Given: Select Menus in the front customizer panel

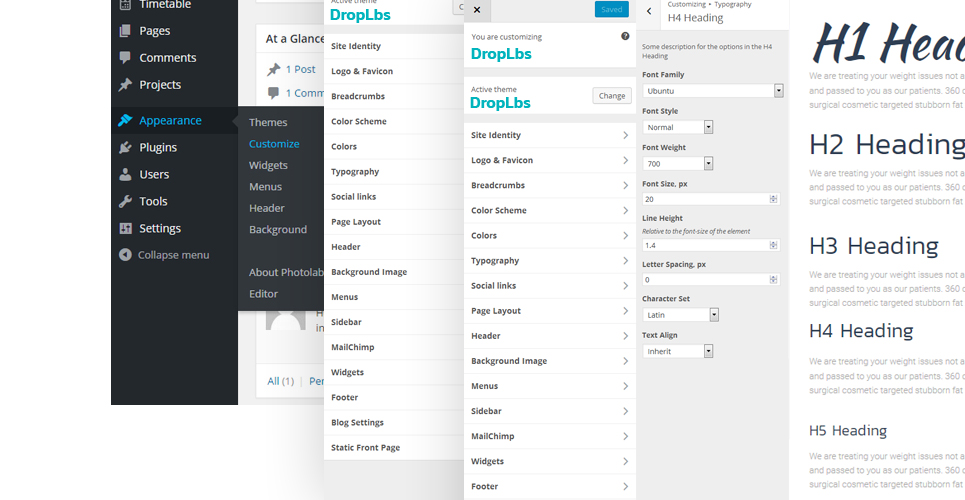Looking at the screenshot, I should point(550,386).
